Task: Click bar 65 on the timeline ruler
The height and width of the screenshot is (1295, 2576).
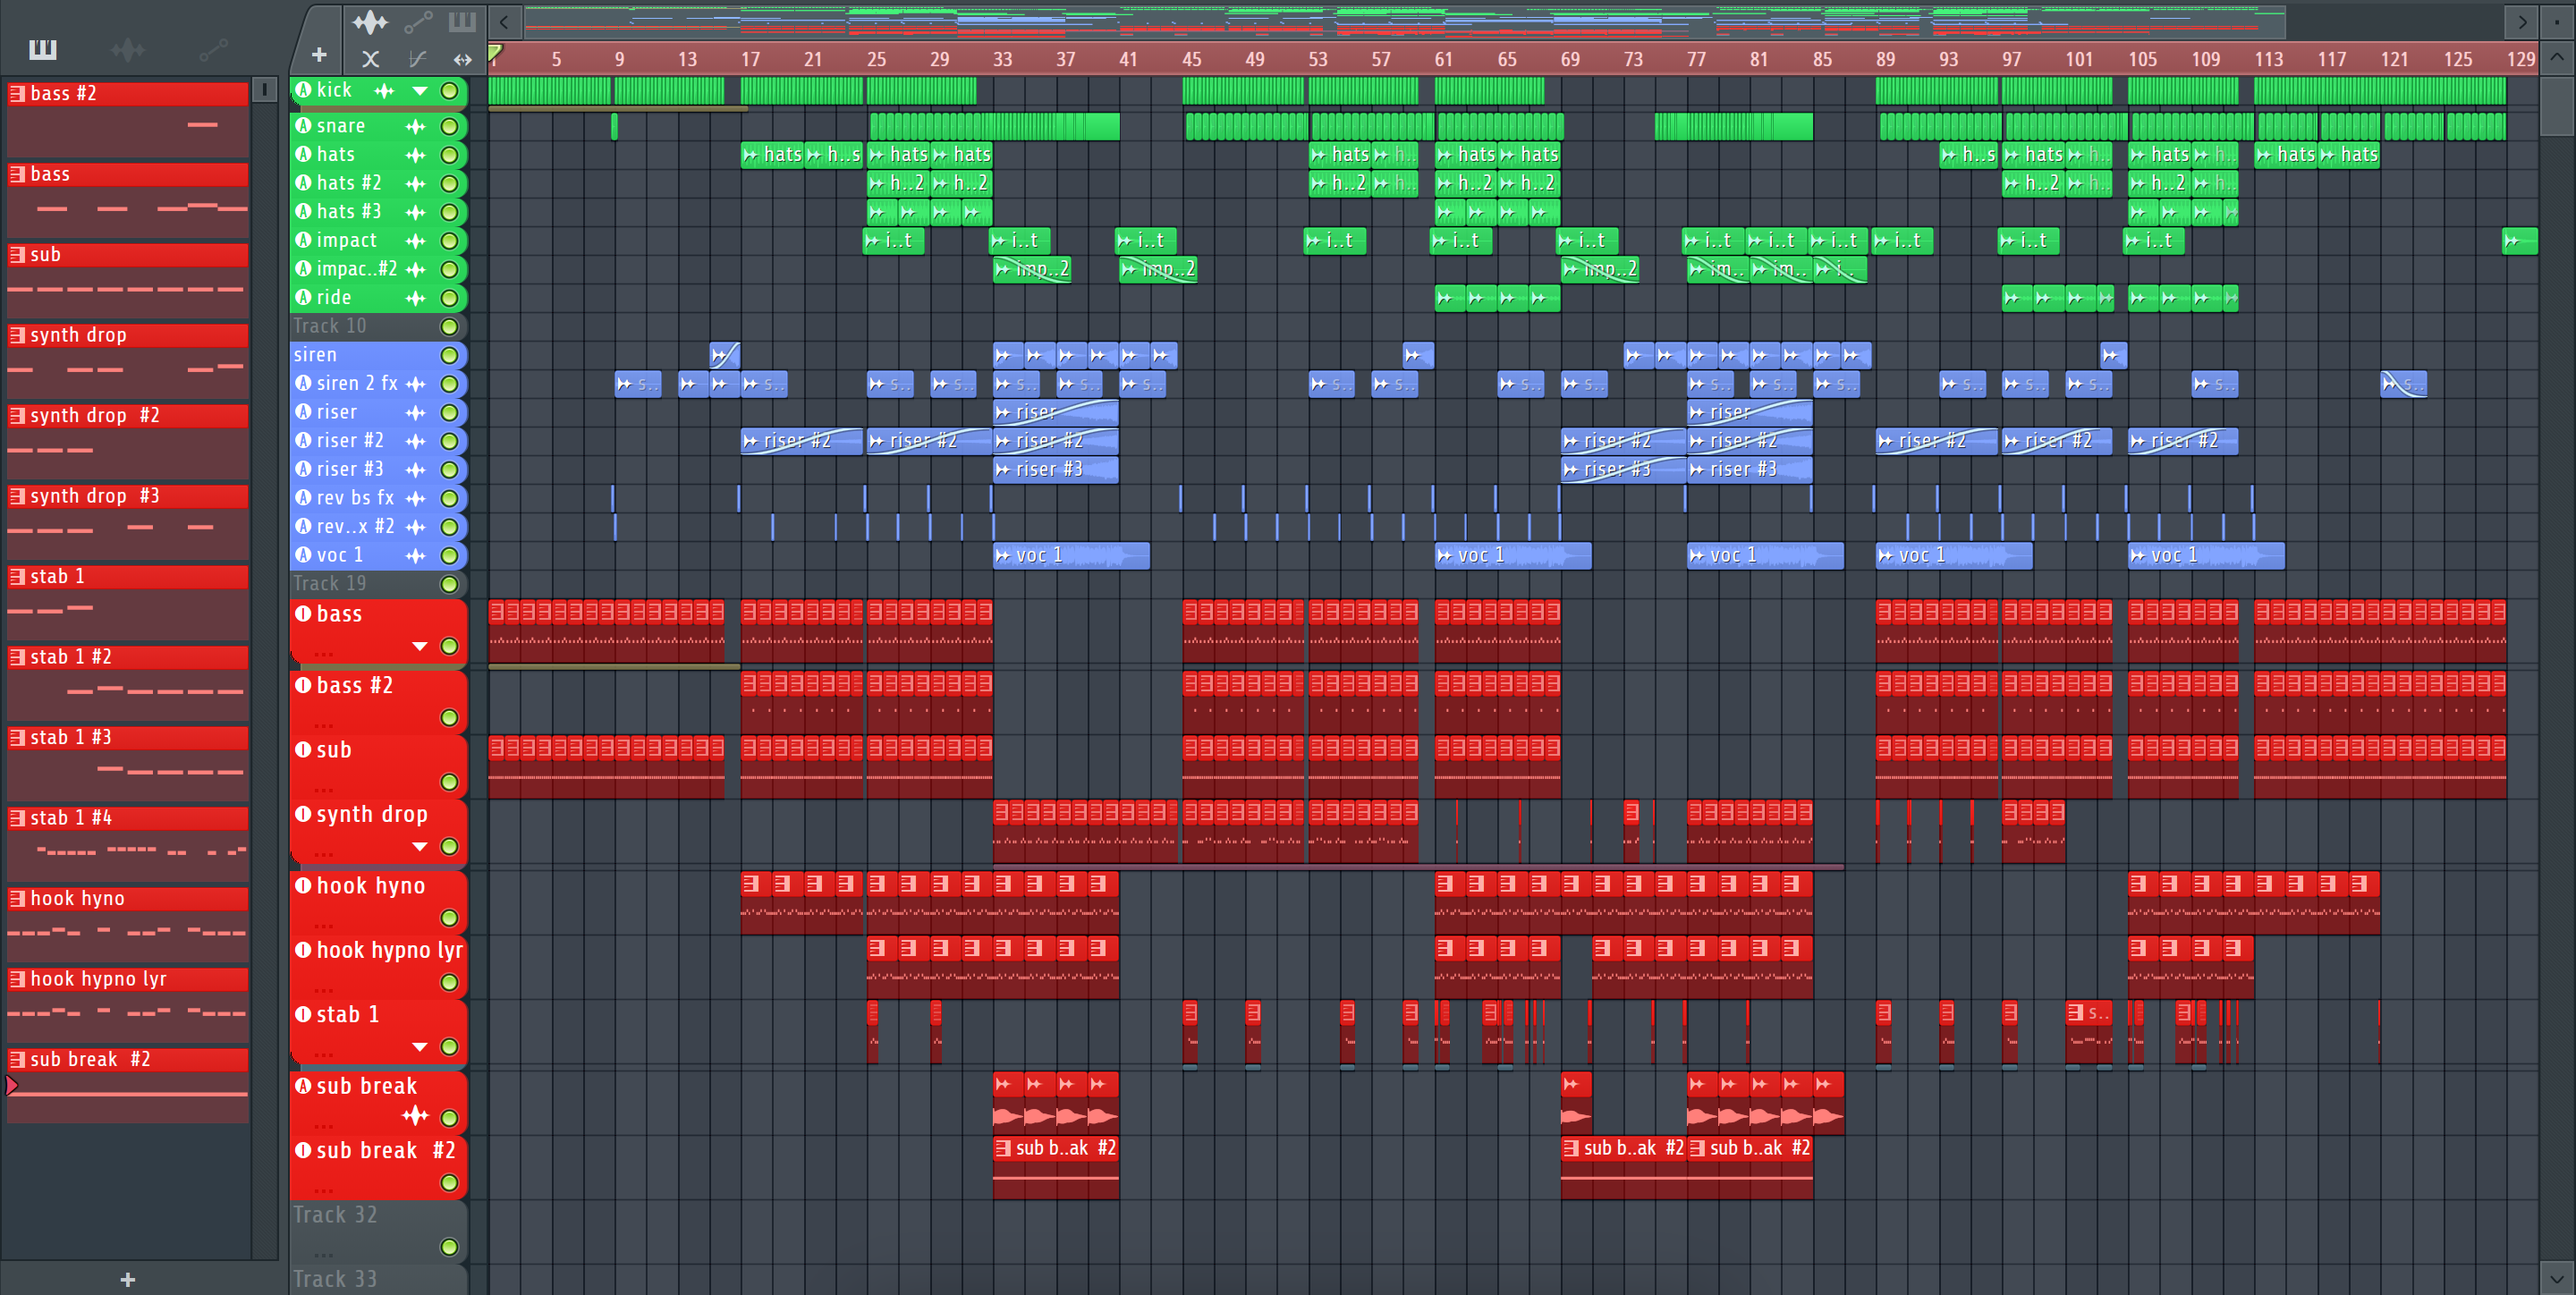Action: click(1506, 59)
